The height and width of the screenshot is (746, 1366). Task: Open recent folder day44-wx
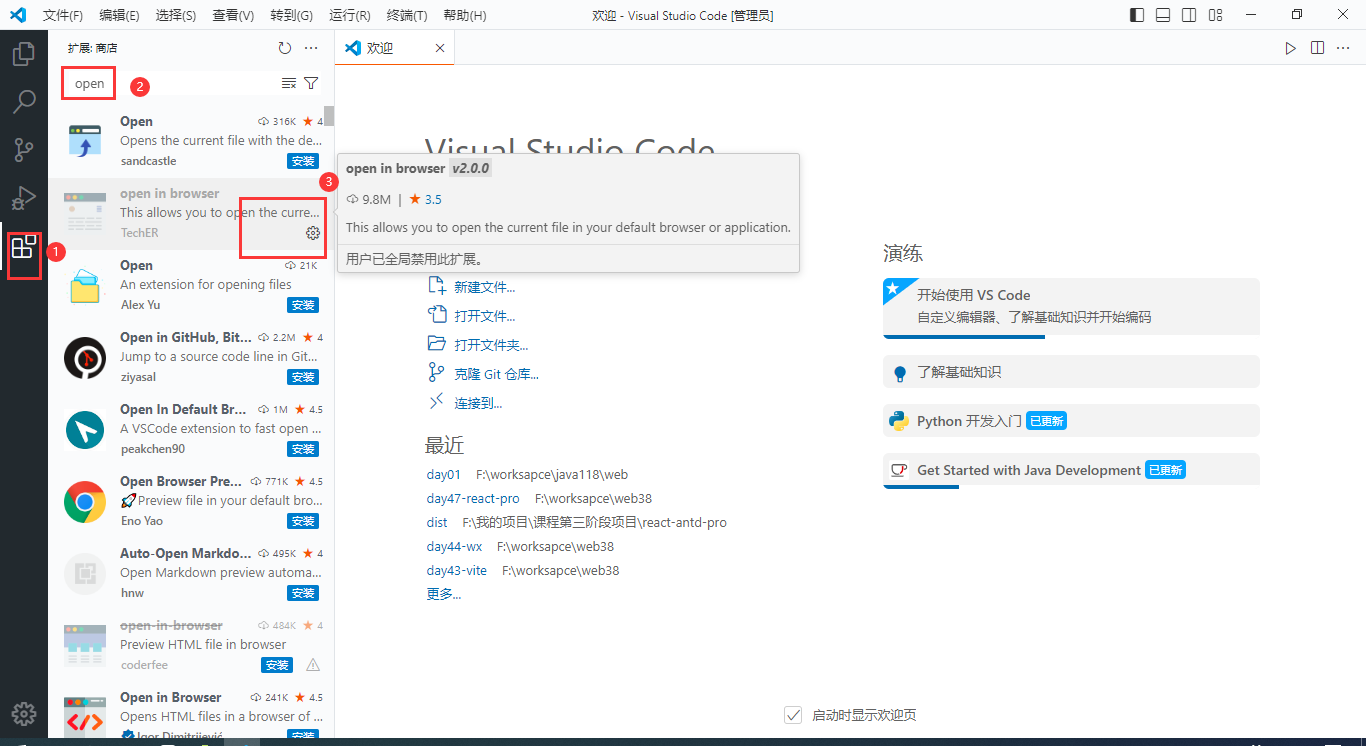coord(454,546)
